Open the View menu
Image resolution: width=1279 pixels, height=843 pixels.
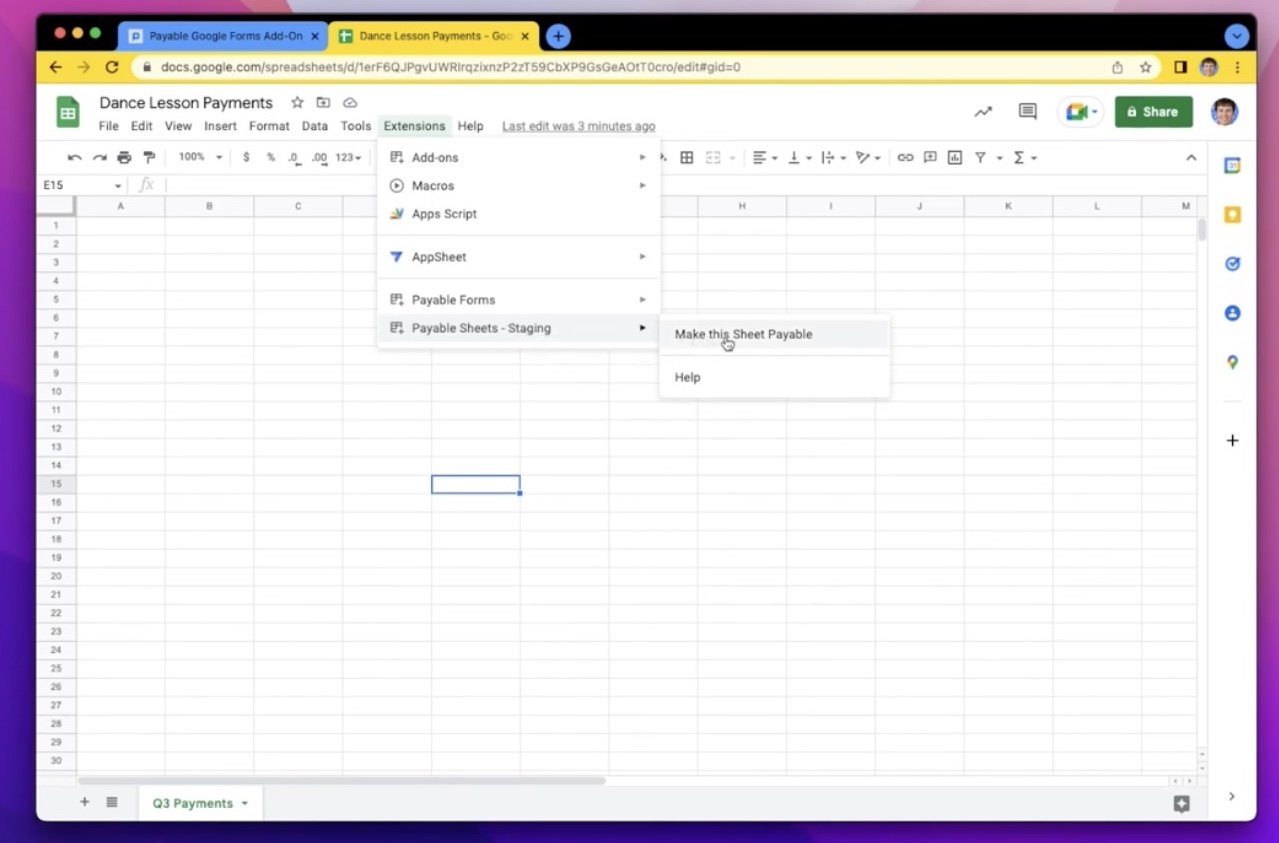178,126
